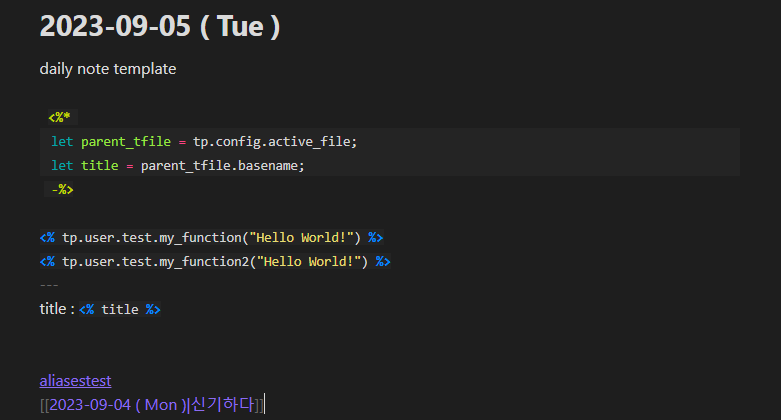Screen dimensions: 781x420
Task: Click the blue %> tag ending my_function2 line
Action: click(x=383, y=262)
